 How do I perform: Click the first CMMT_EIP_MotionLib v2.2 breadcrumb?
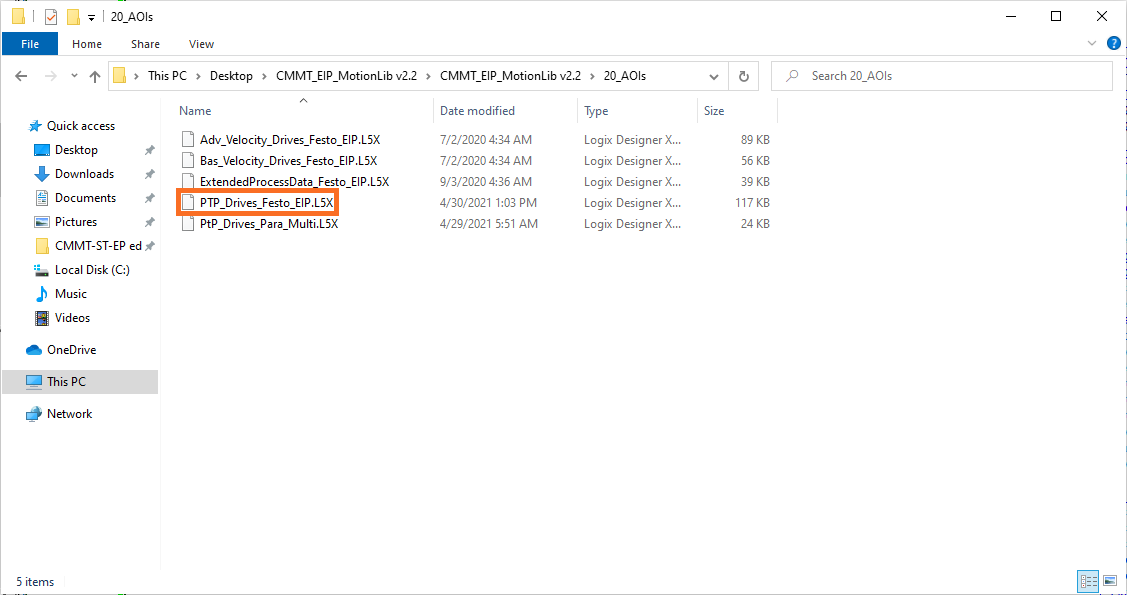point(346,75)
